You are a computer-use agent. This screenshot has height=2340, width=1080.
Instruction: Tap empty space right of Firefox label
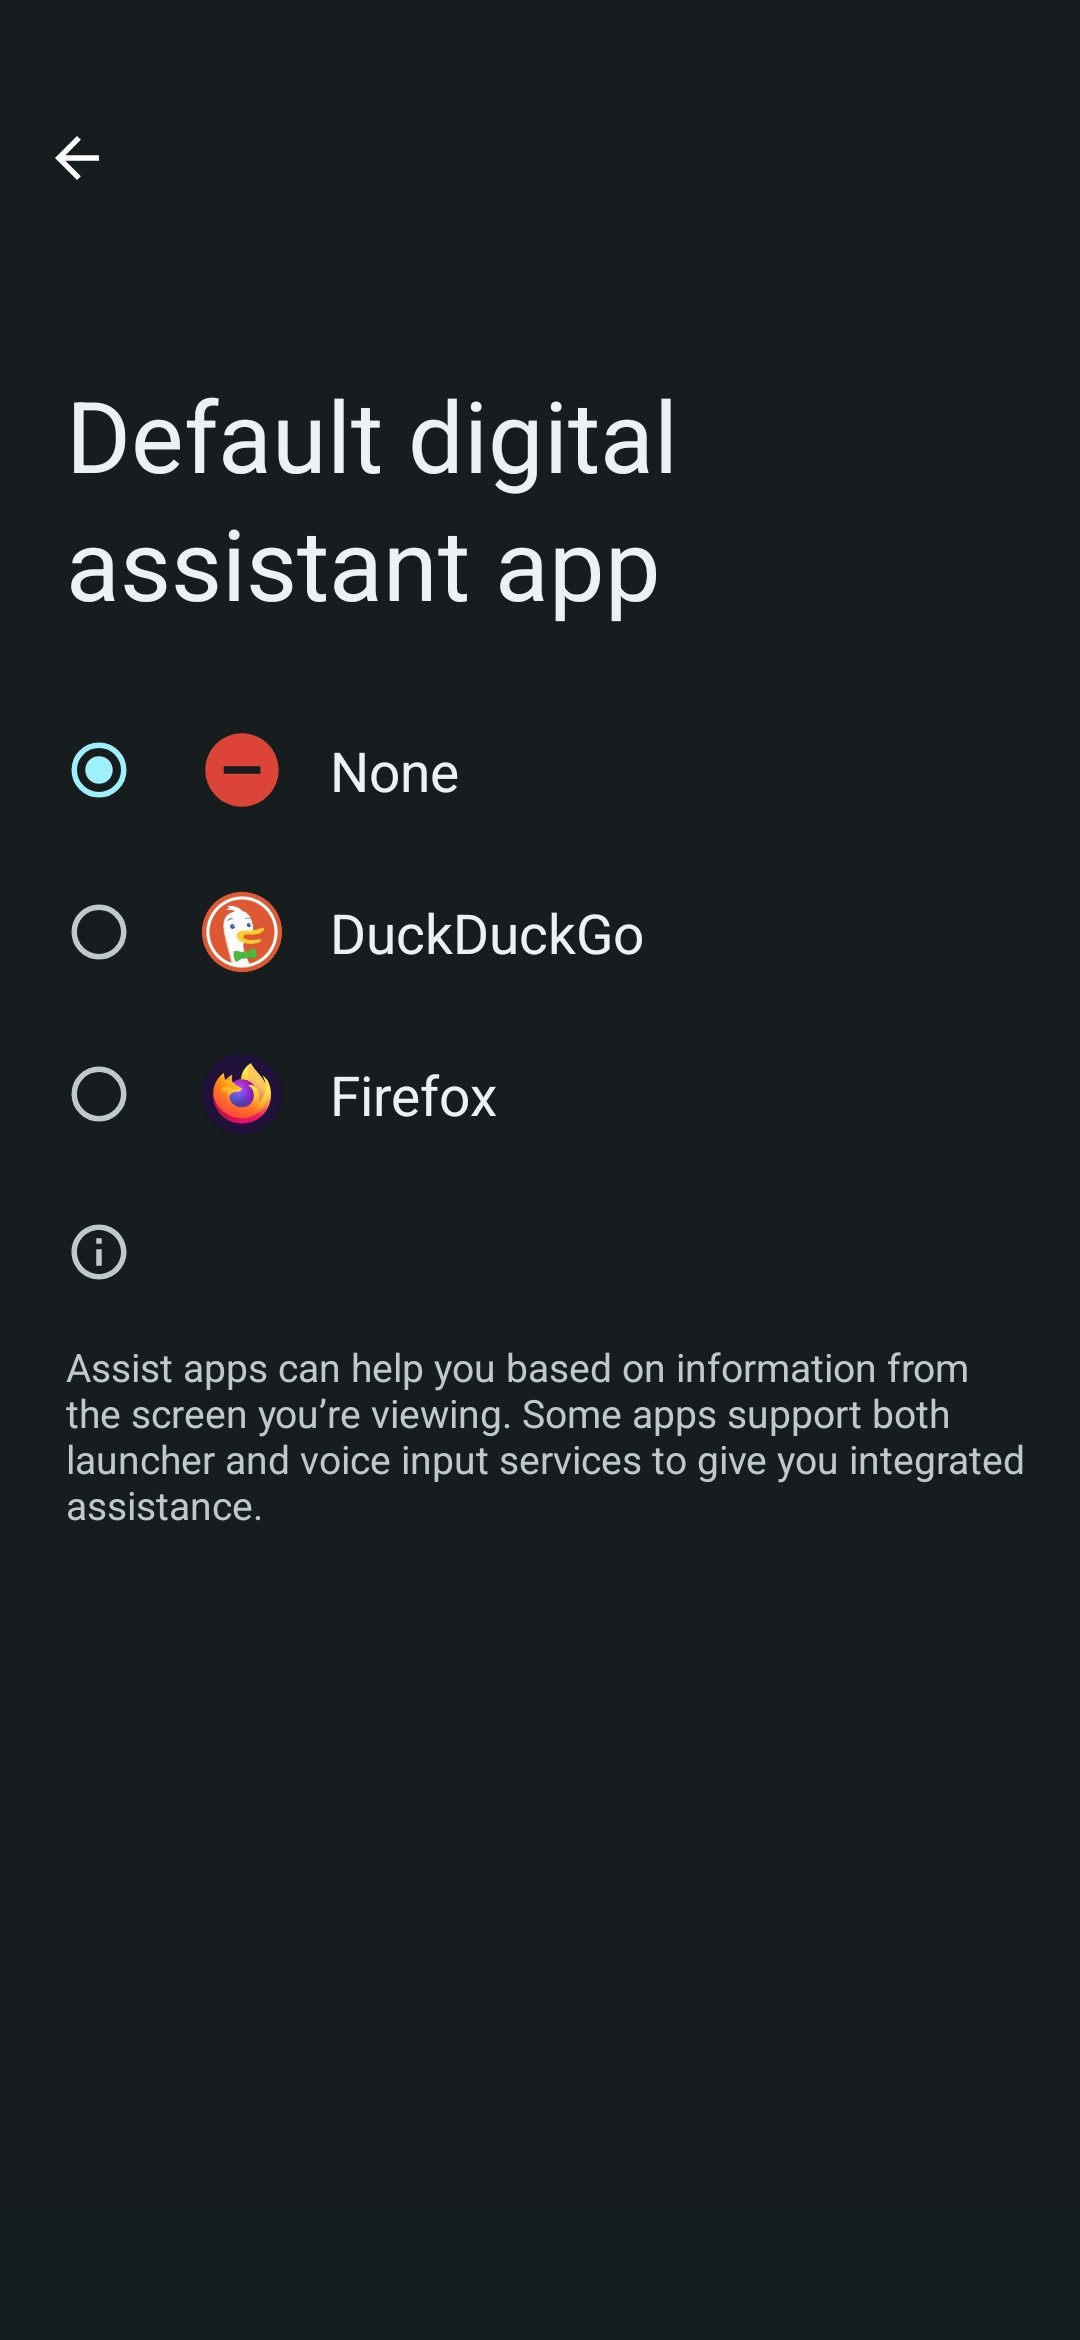point(780,1095)
